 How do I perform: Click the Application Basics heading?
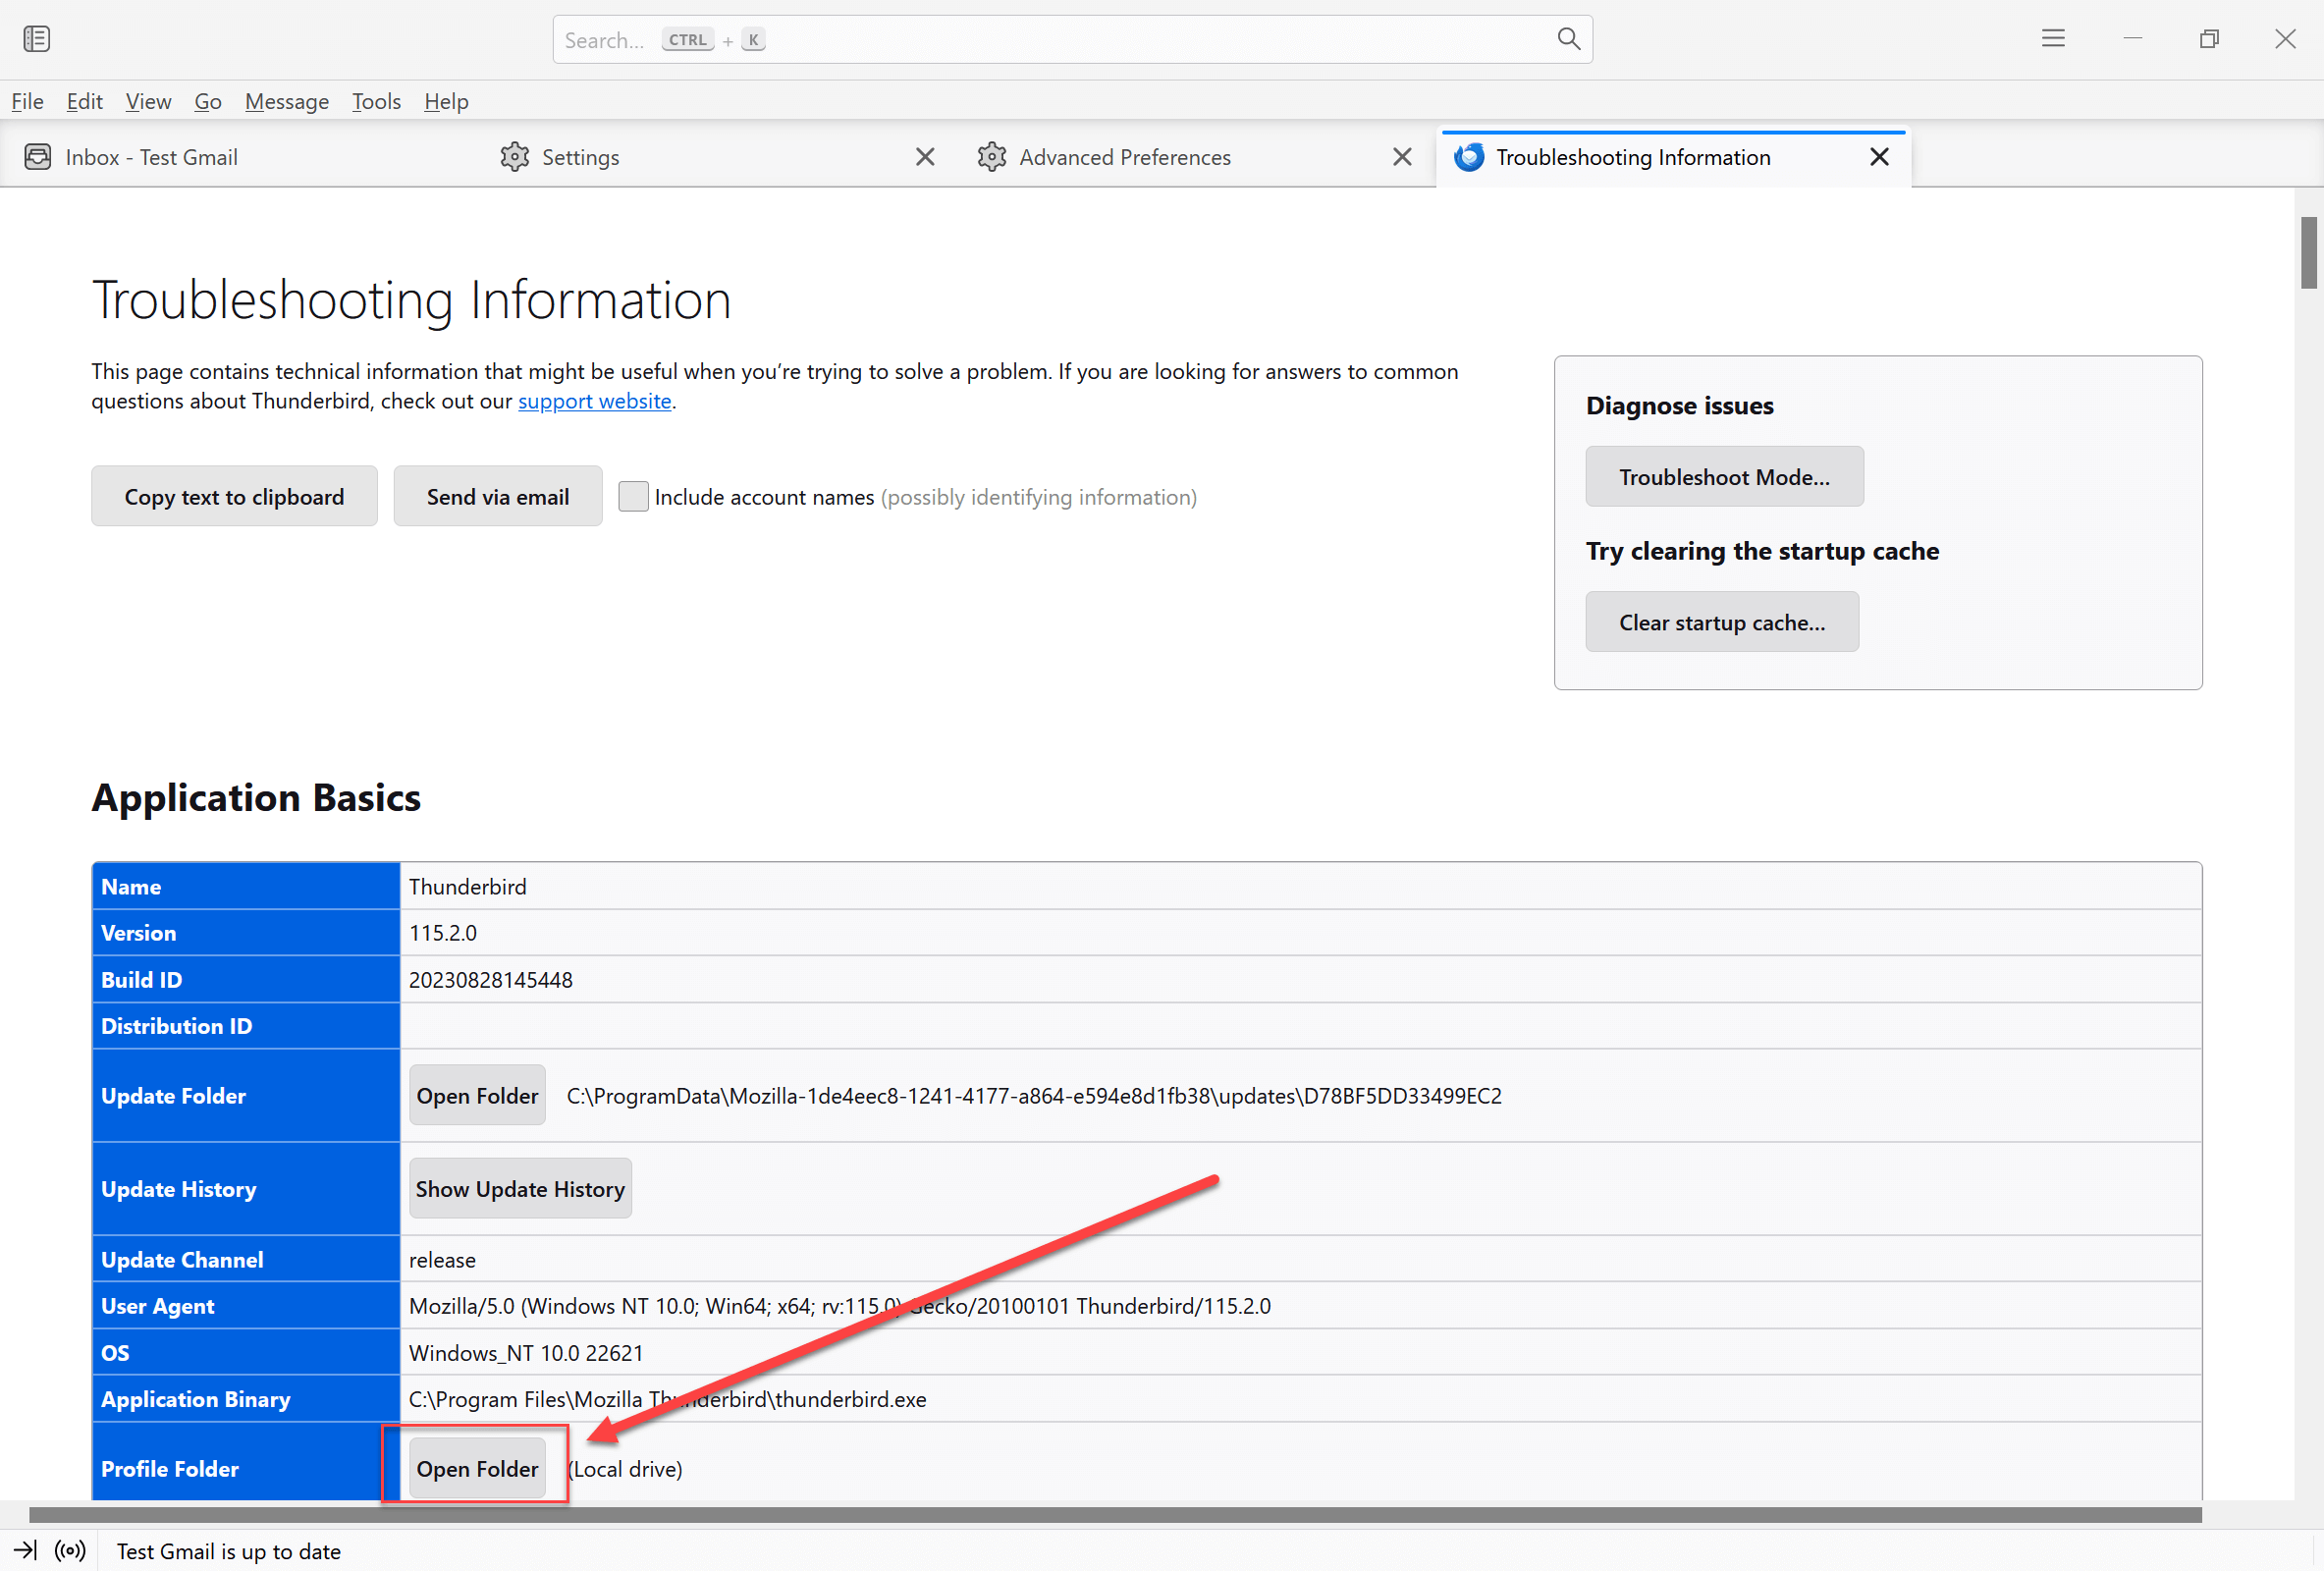point(256,797)
